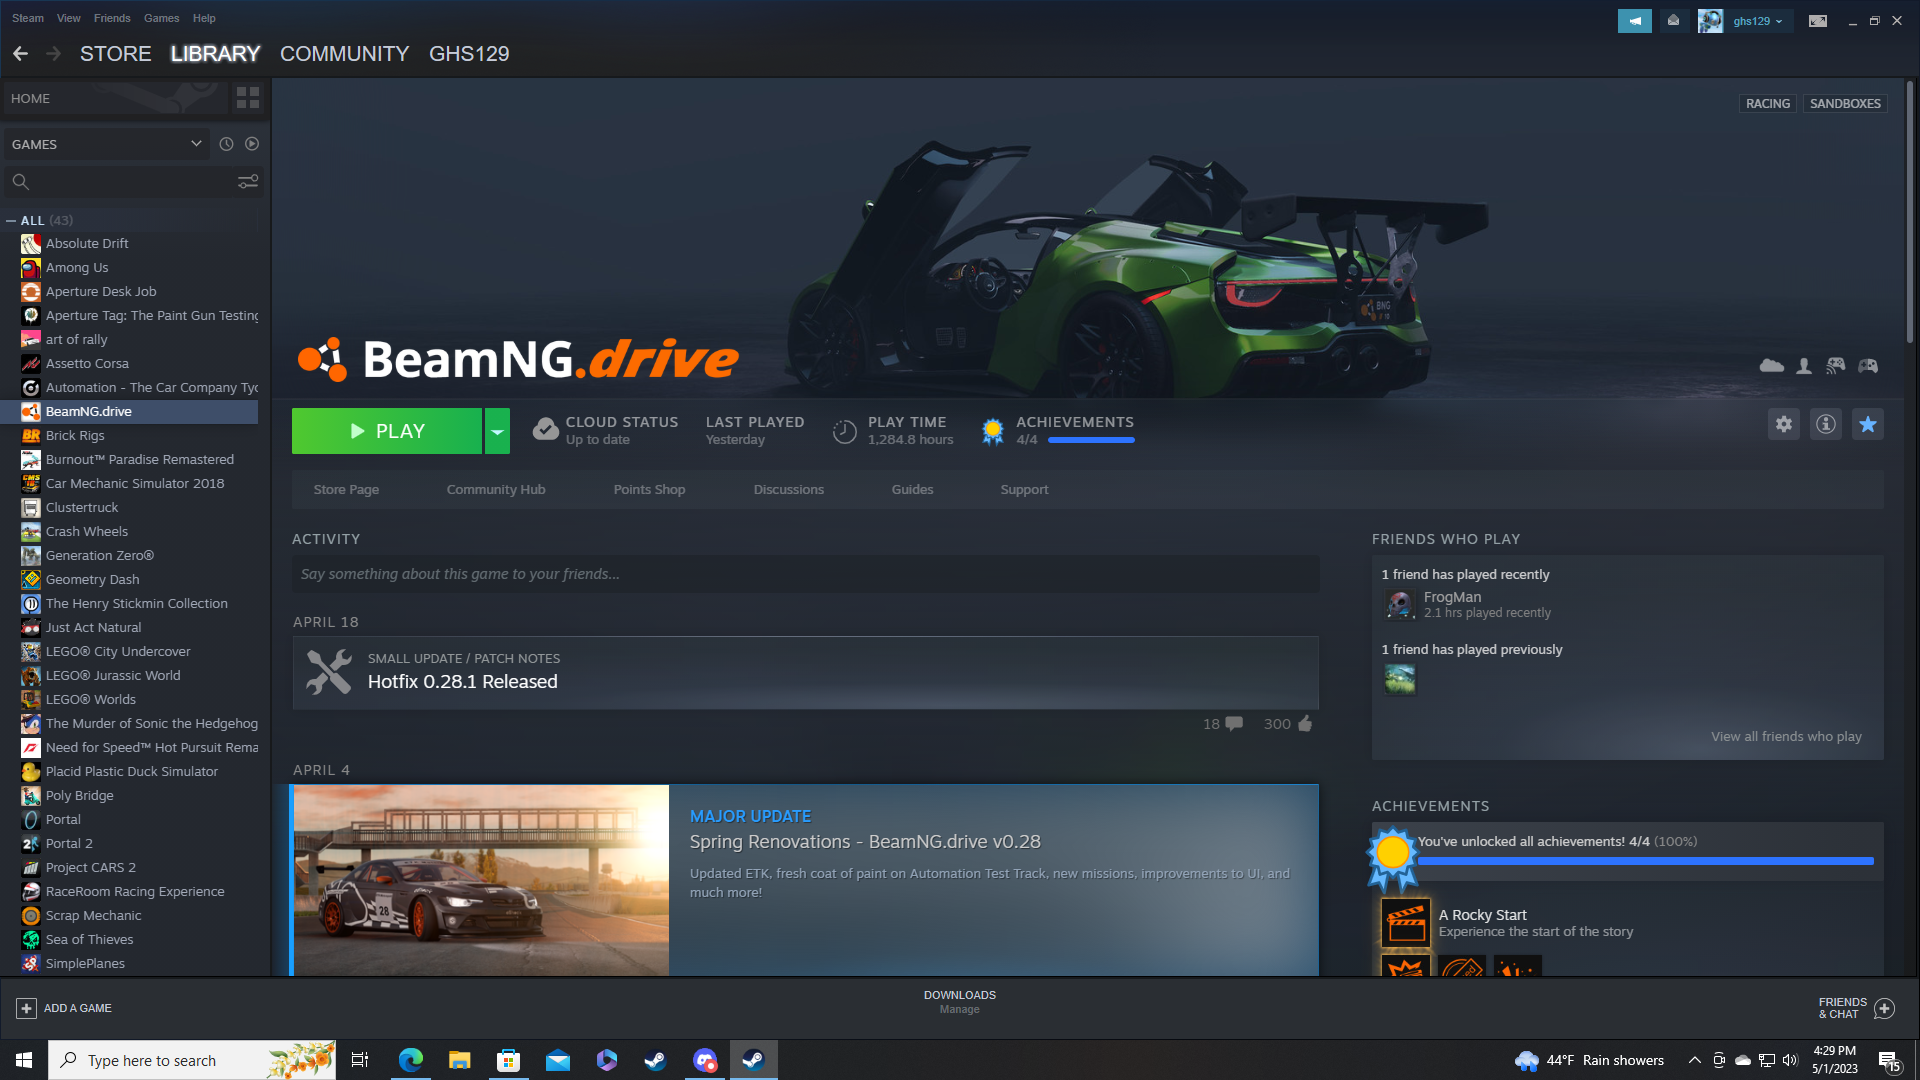
Task: Click the single-player feature icon
Action: [x=1804, y=366]
